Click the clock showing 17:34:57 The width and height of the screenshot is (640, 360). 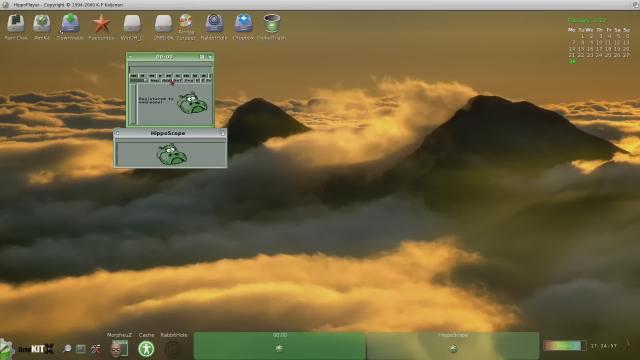(603, 346)
